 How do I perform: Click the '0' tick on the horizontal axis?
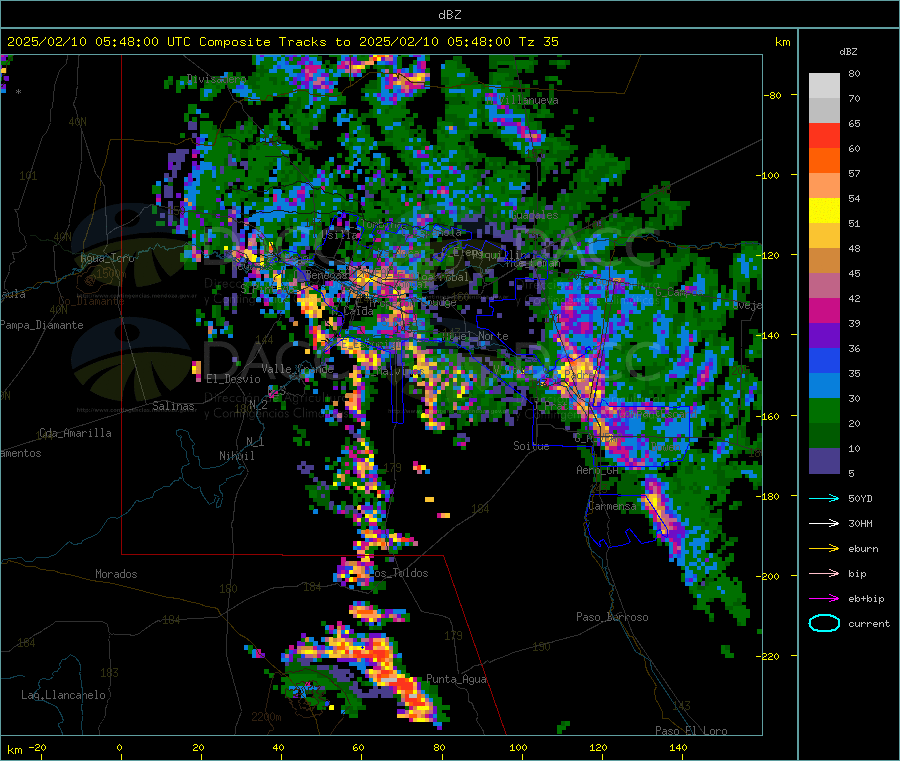pos(119,748)
